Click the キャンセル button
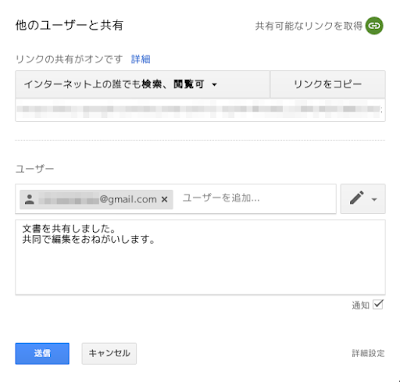 (x=109, y=353)
